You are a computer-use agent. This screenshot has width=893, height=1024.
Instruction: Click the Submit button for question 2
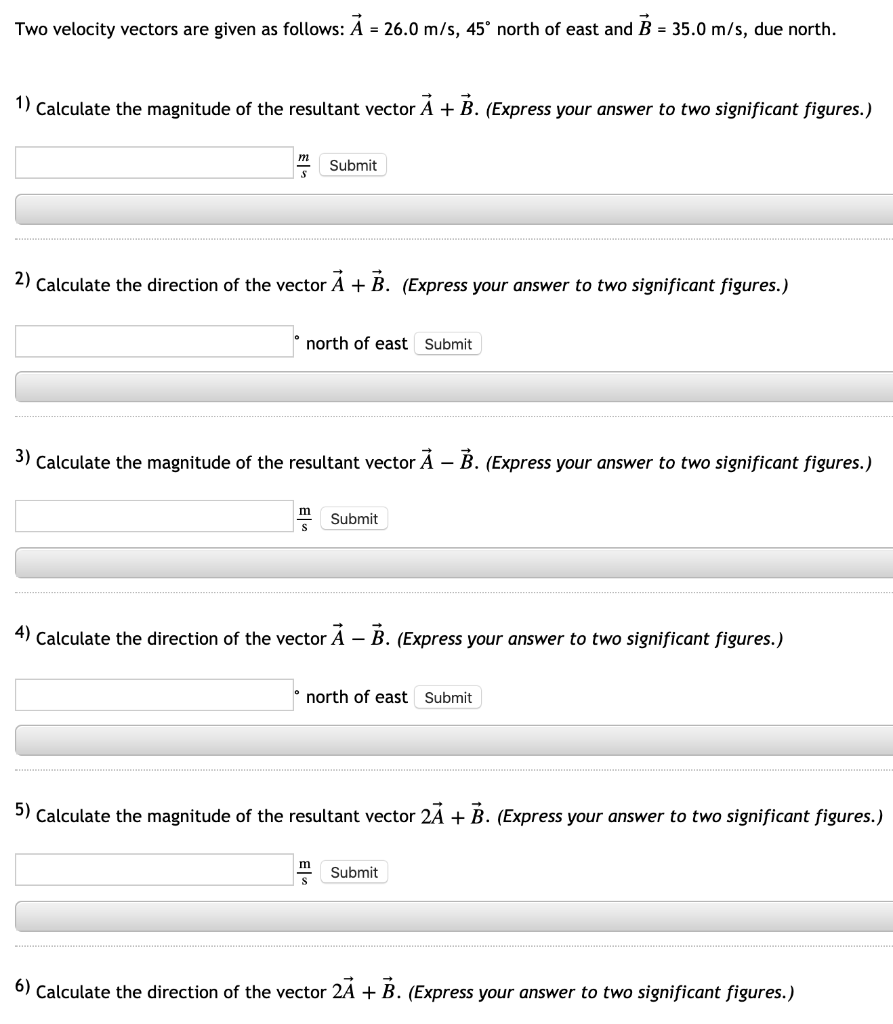[447, 343]
